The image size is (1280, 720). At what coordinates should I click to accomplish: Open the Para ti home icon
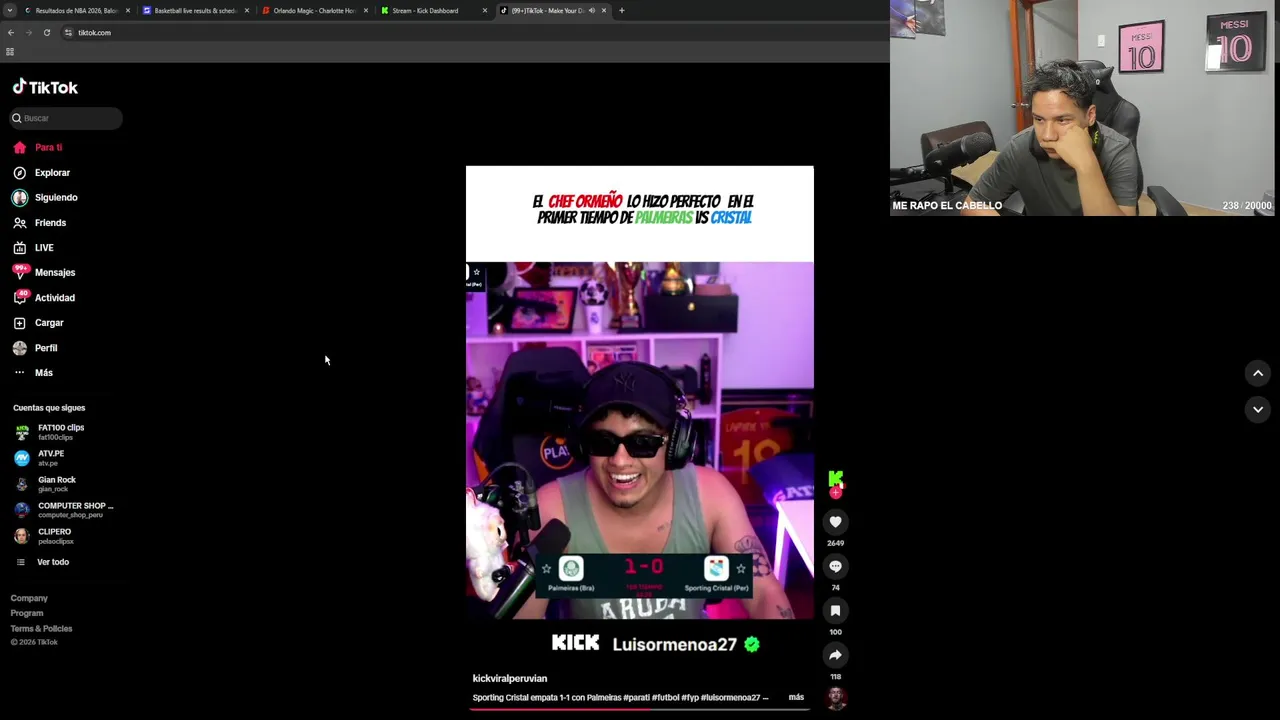tap(19, 147)
